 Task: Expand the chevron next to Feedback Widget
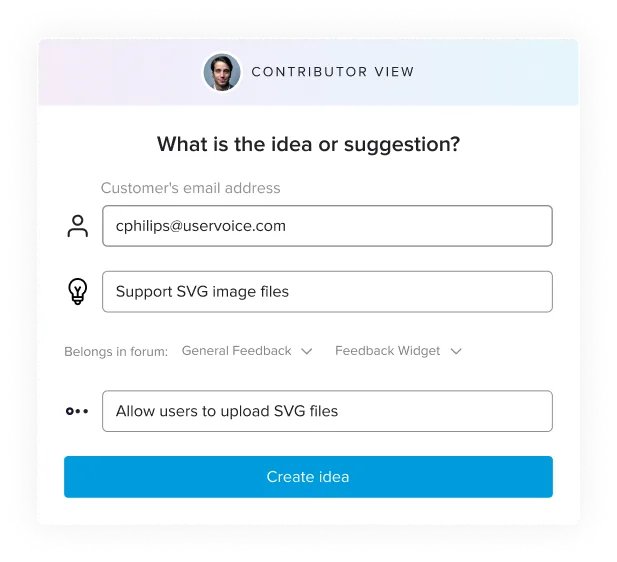click(x=456, y=351)
